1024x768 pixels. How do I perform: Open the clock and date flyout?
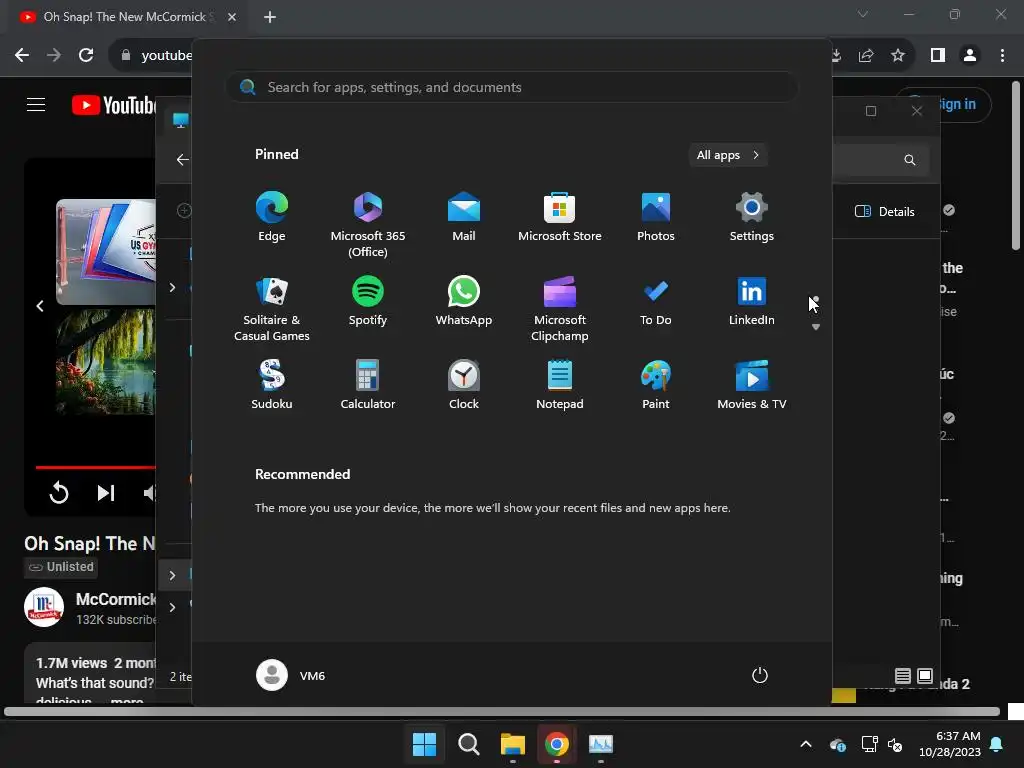click(950, 744)
